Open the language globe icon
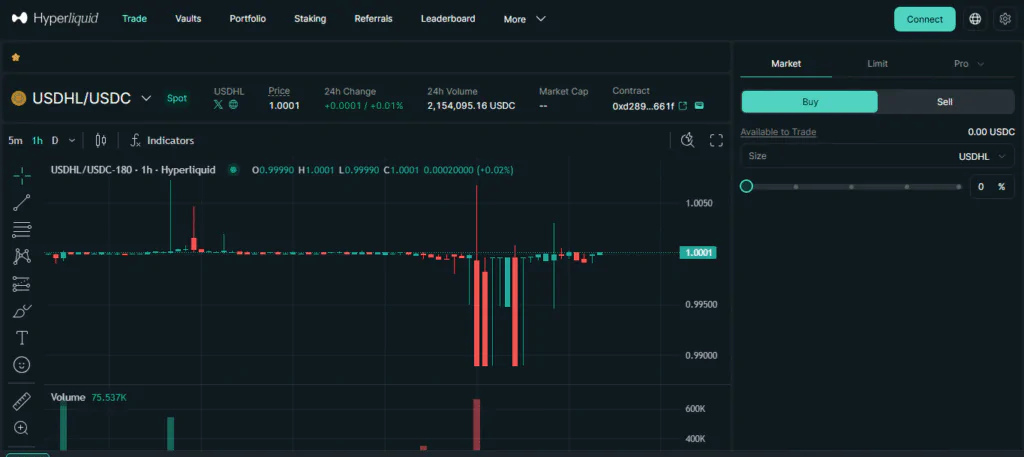 975,19
